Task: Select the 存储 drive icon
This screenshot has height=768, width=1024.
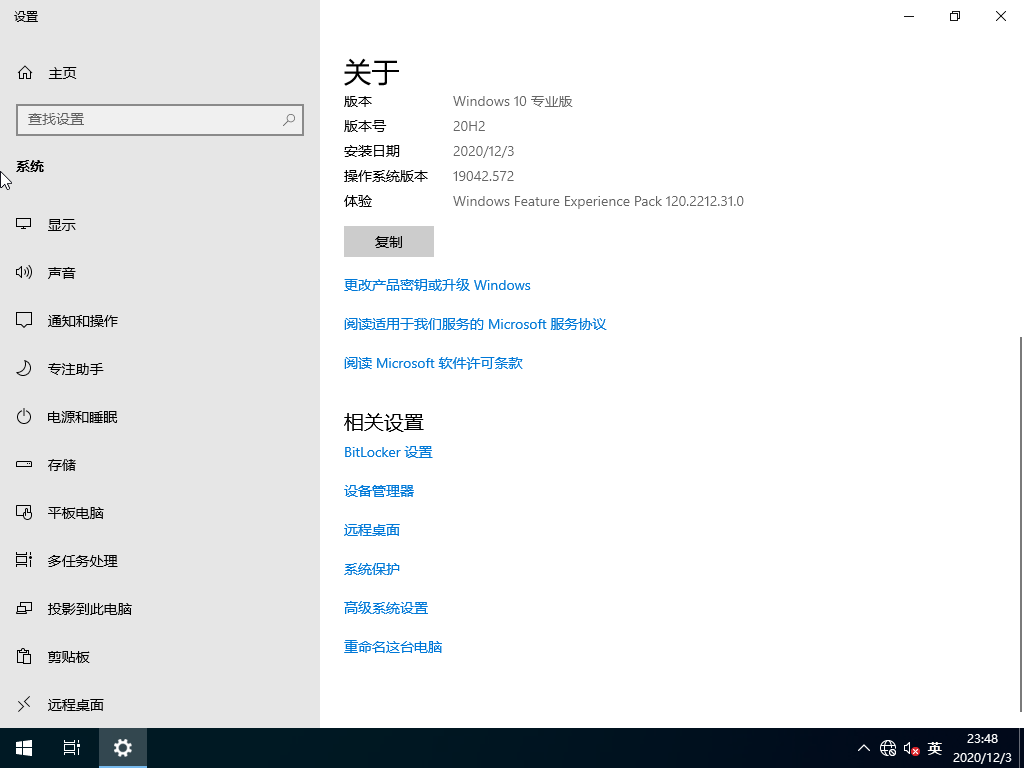Action: click(24, 464)
